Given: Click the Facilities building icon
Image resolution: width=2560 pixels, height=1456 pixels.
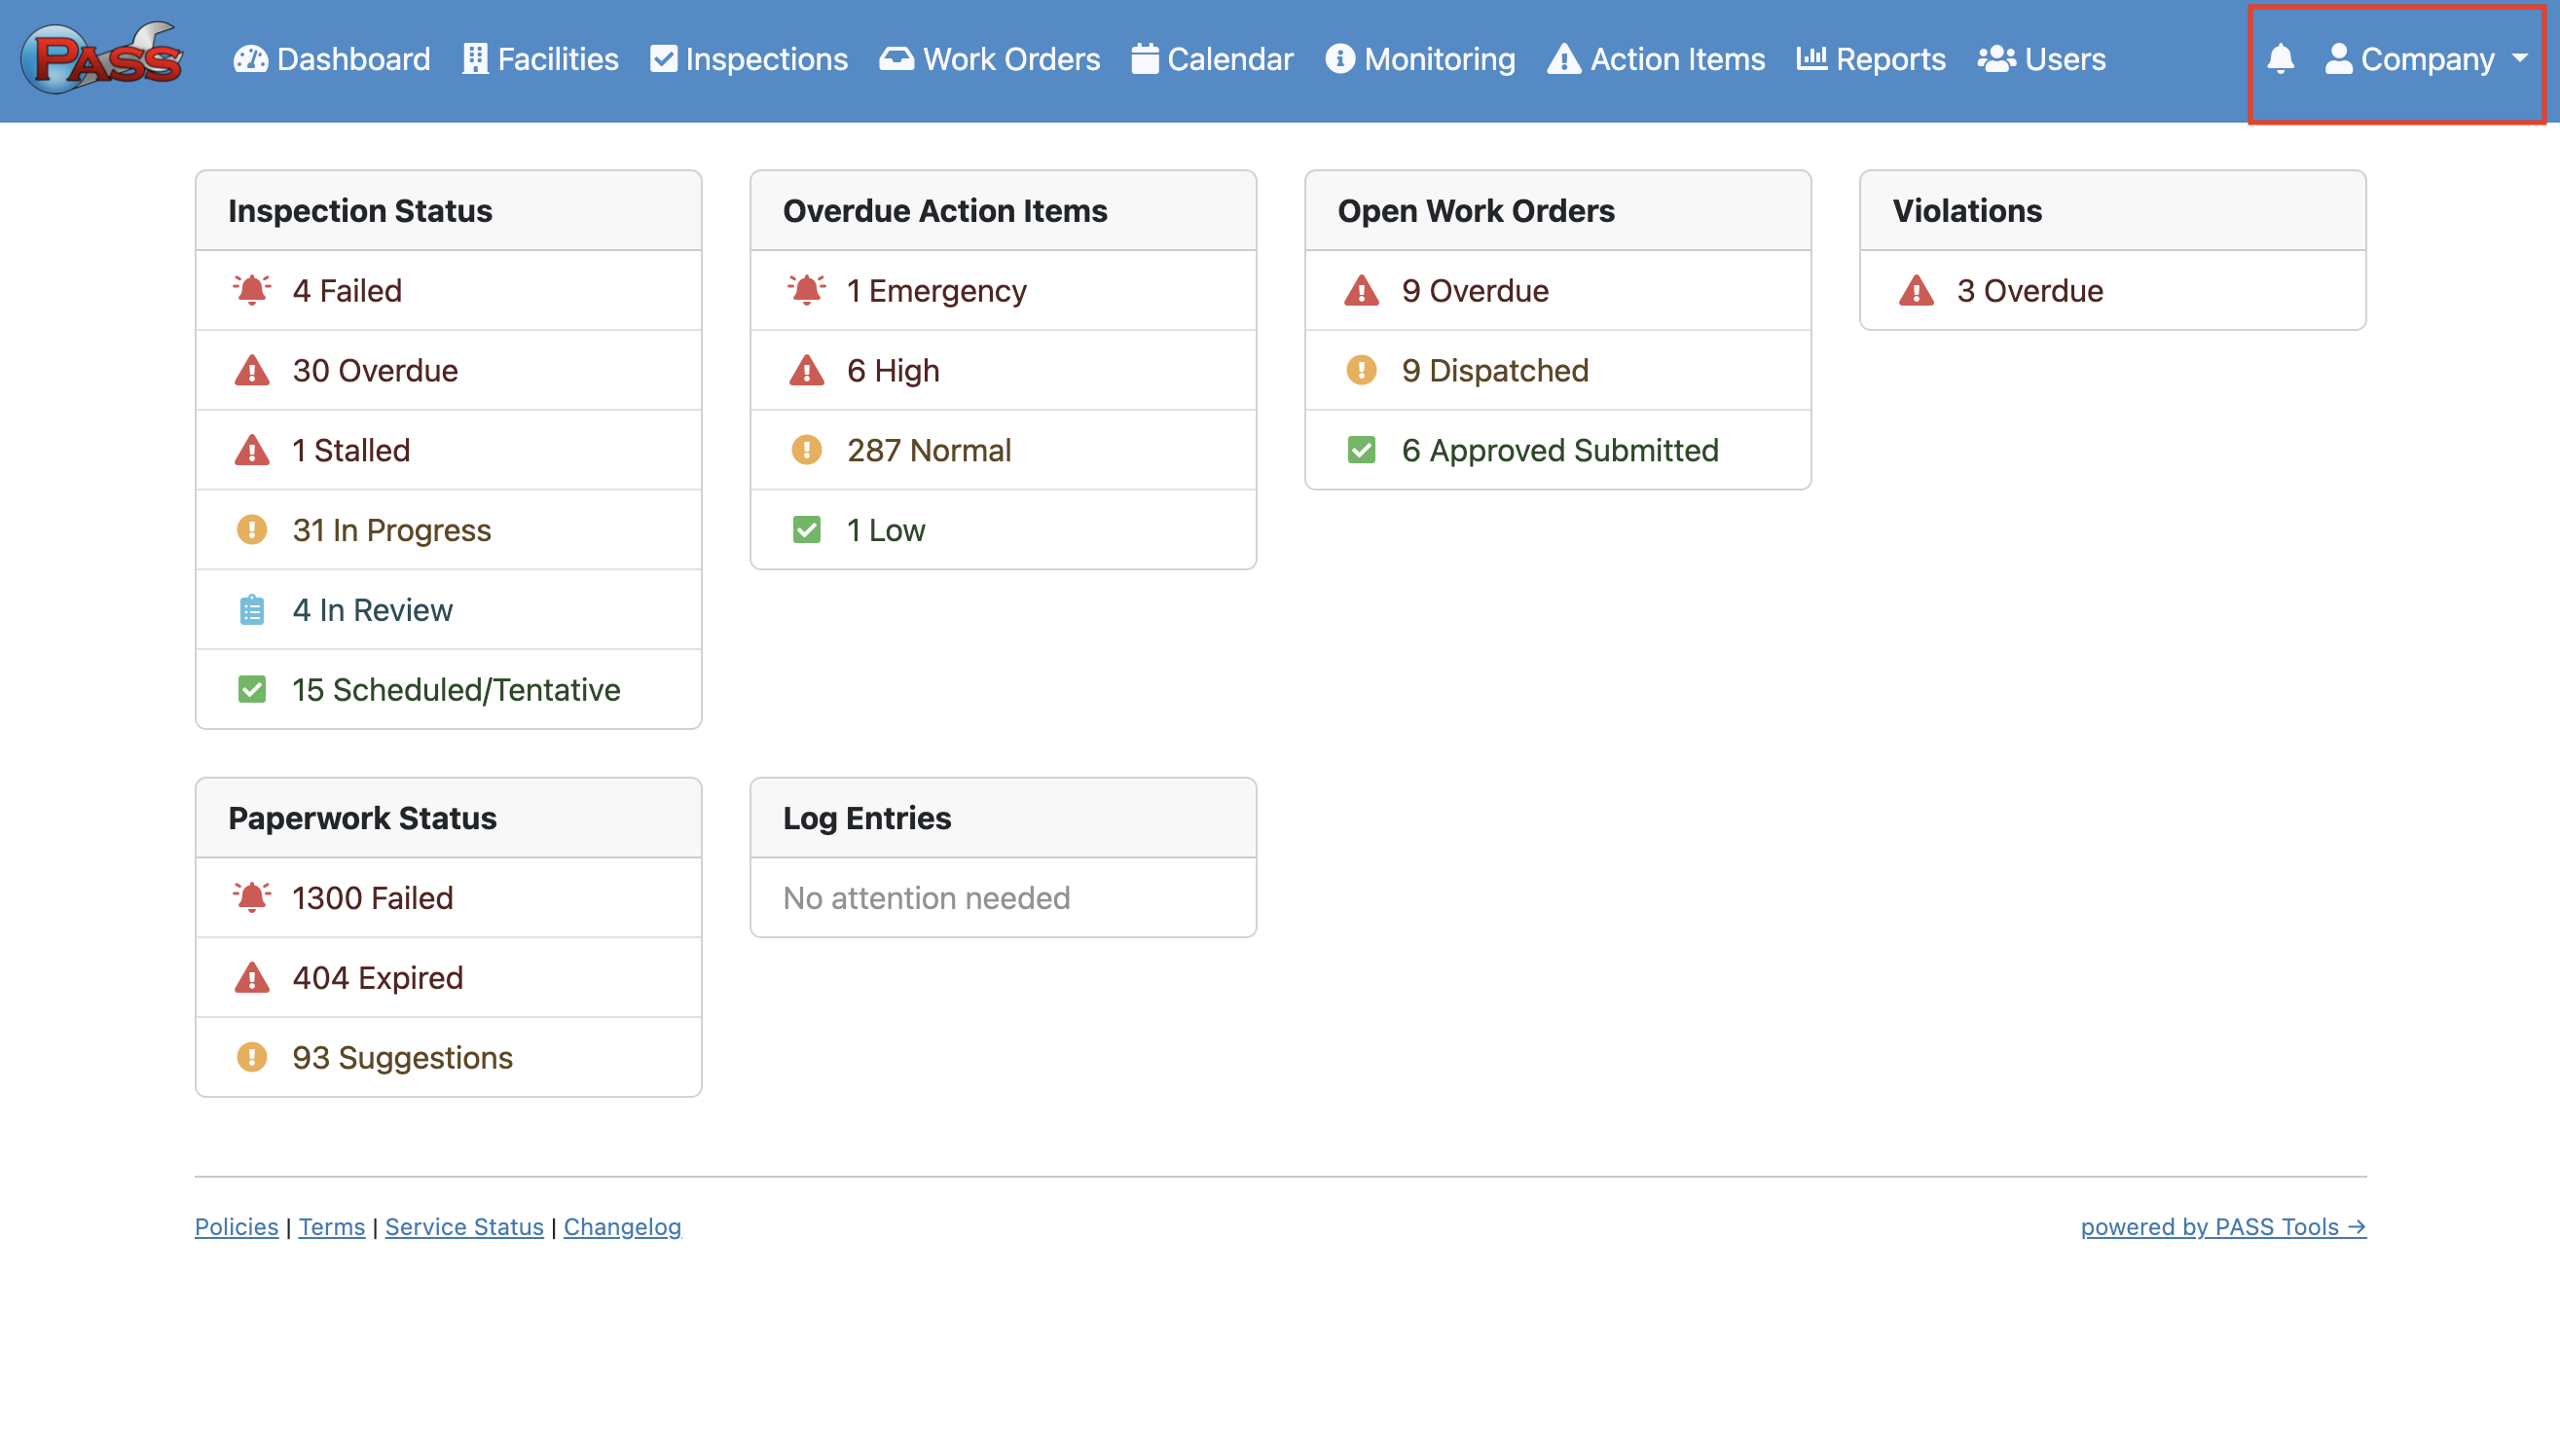Looking at the screenshot, I should (x=475, y=59).
